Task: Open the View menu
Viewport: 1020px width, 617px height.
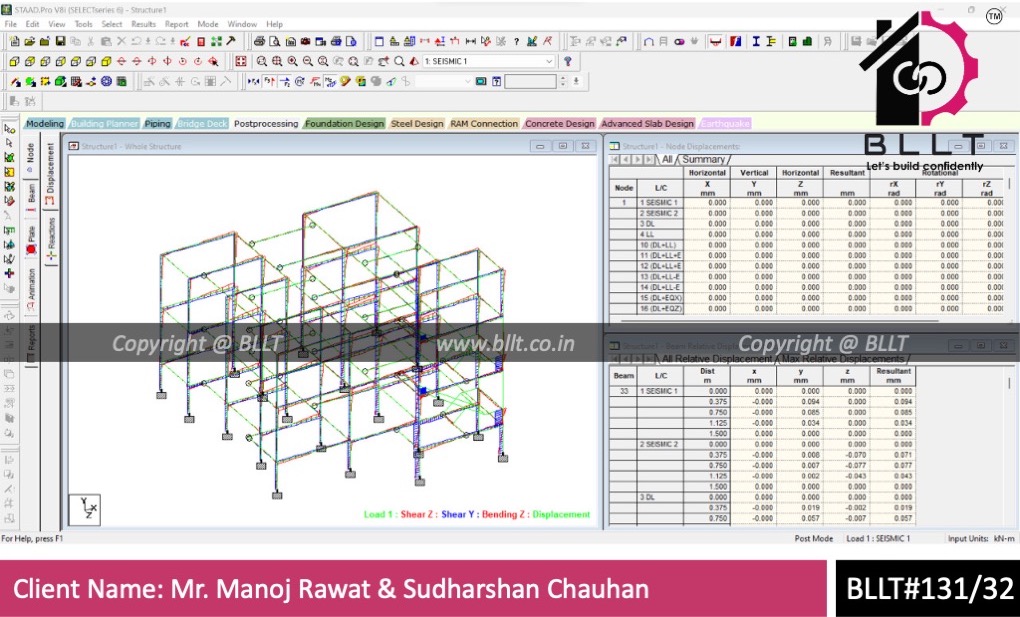Action: coord(57,24)
